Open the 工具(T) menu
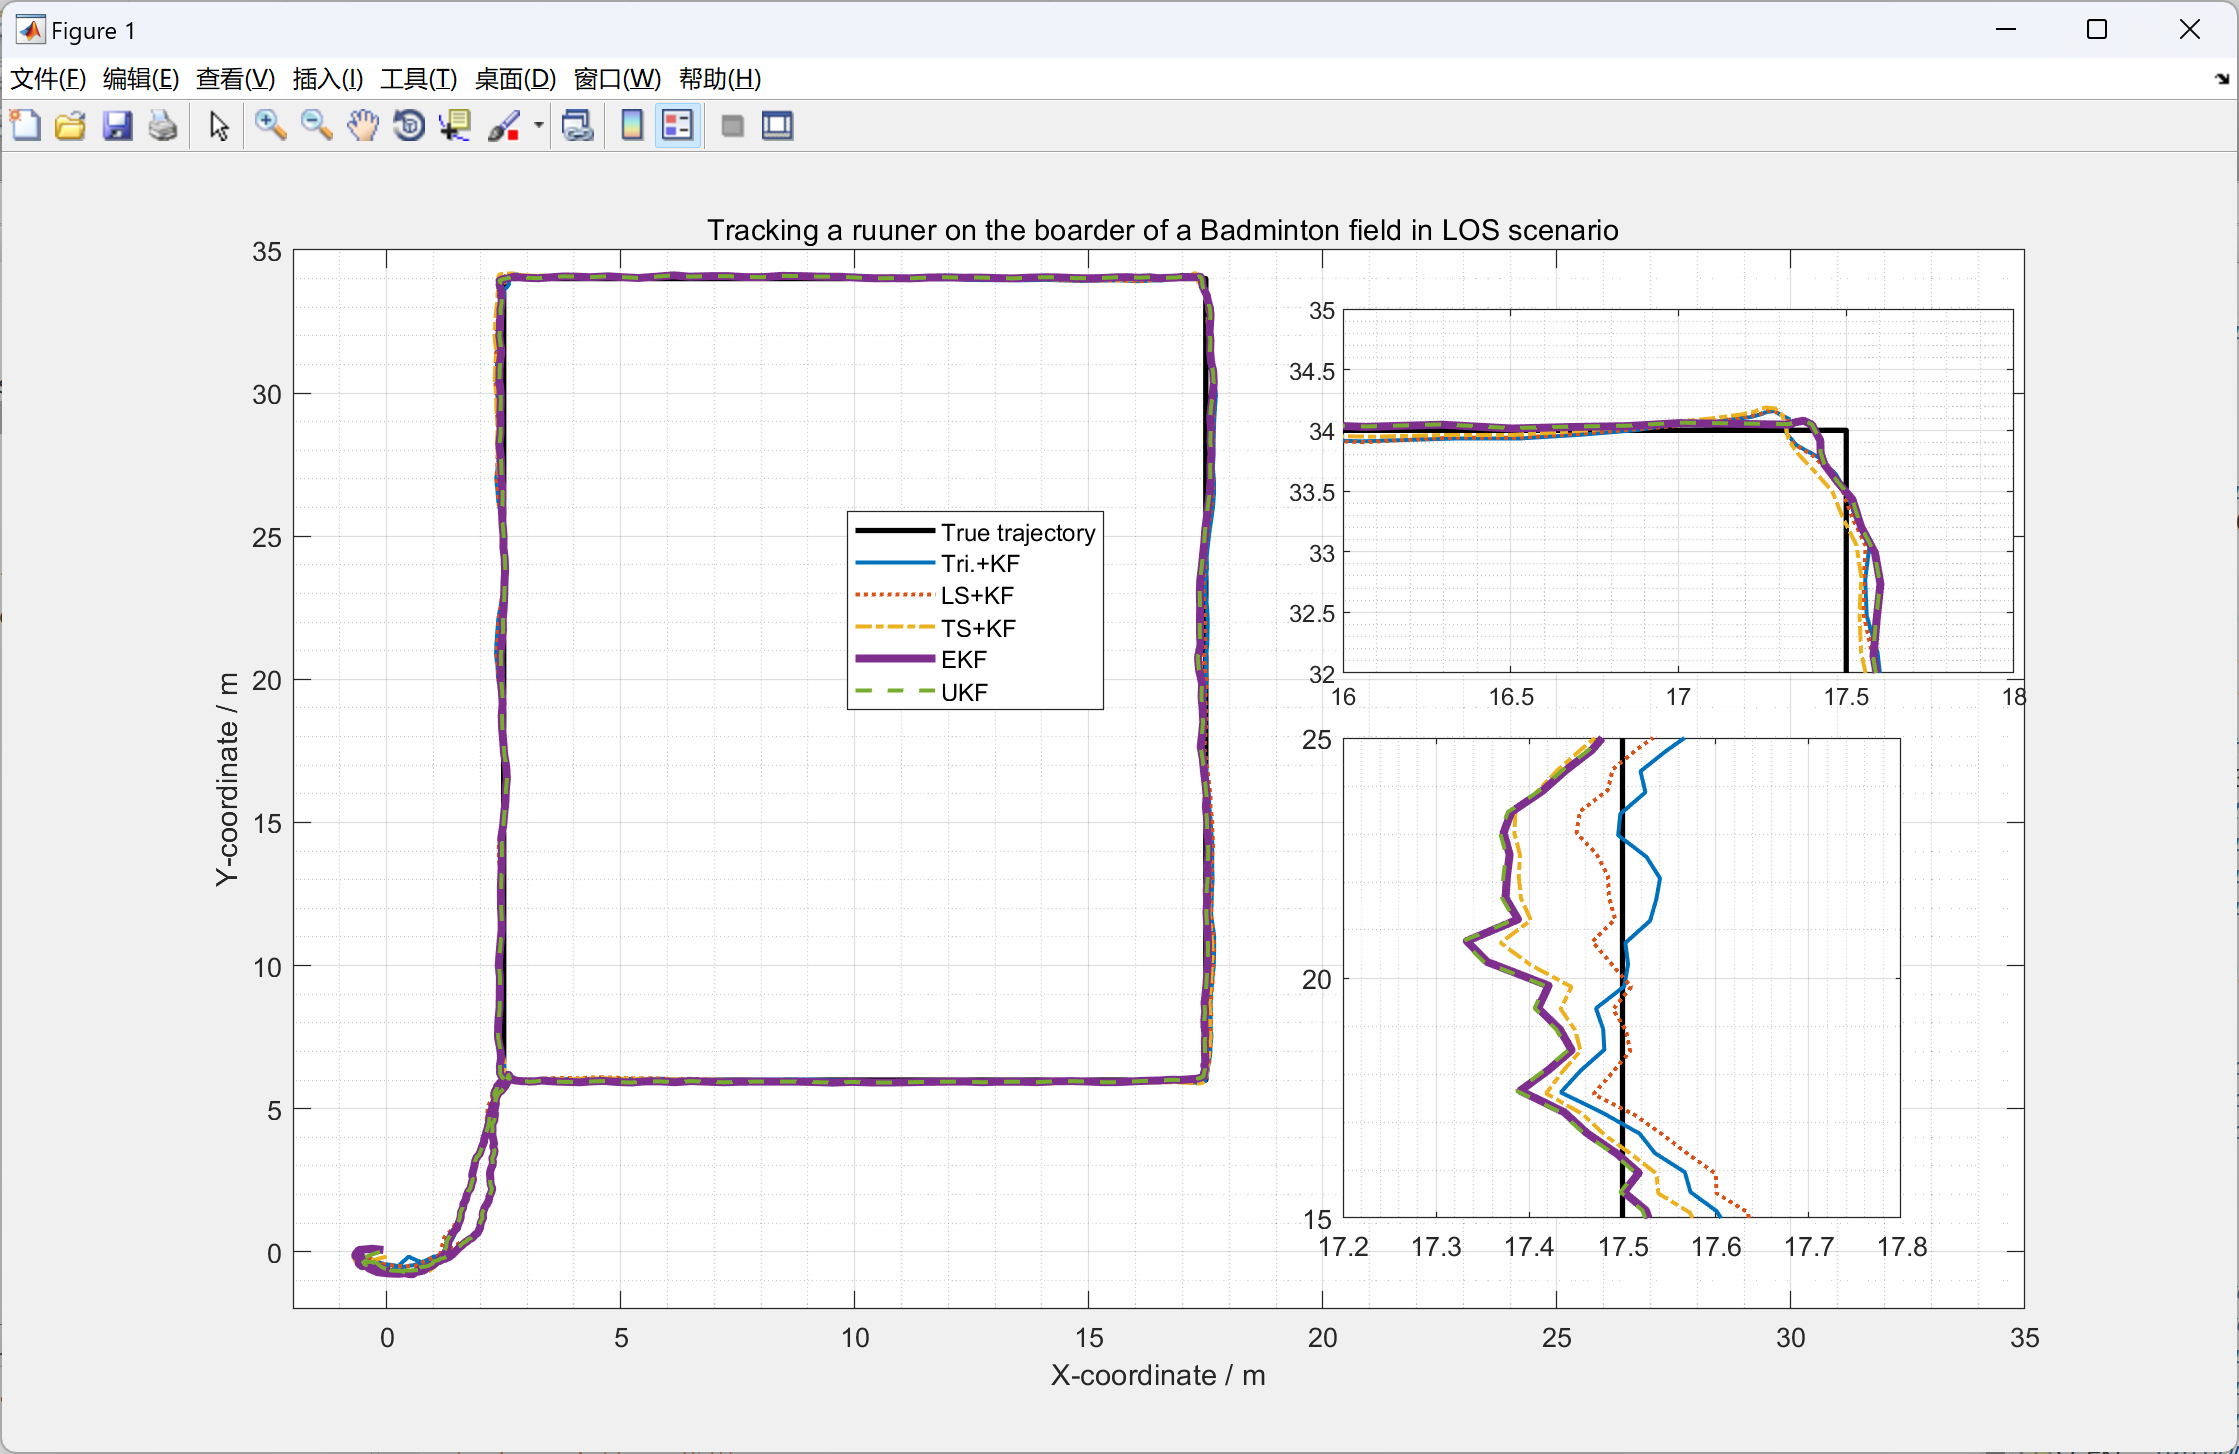This screenshot has width=2239, height=1454. (418, 79)
